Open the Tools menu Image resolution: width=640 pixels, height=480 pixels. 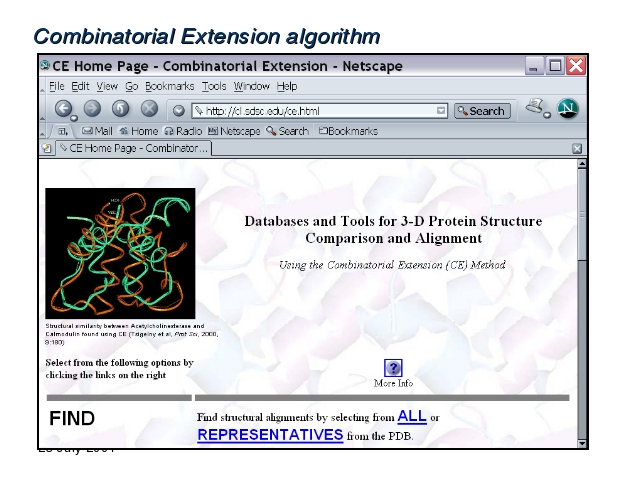point(216,87)
